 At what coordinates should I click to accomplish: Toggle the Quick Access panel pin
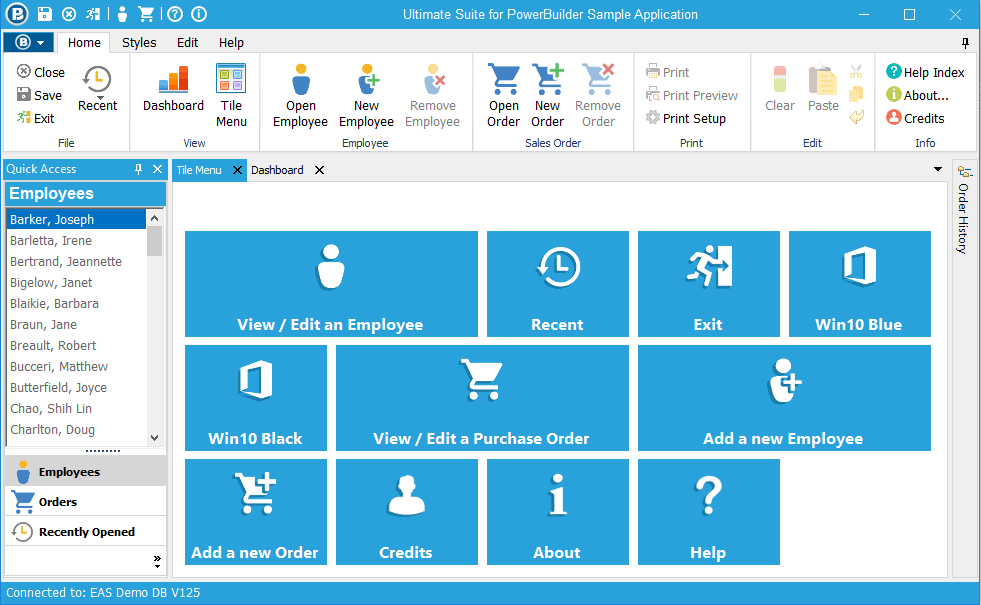[x=138, y=169]
